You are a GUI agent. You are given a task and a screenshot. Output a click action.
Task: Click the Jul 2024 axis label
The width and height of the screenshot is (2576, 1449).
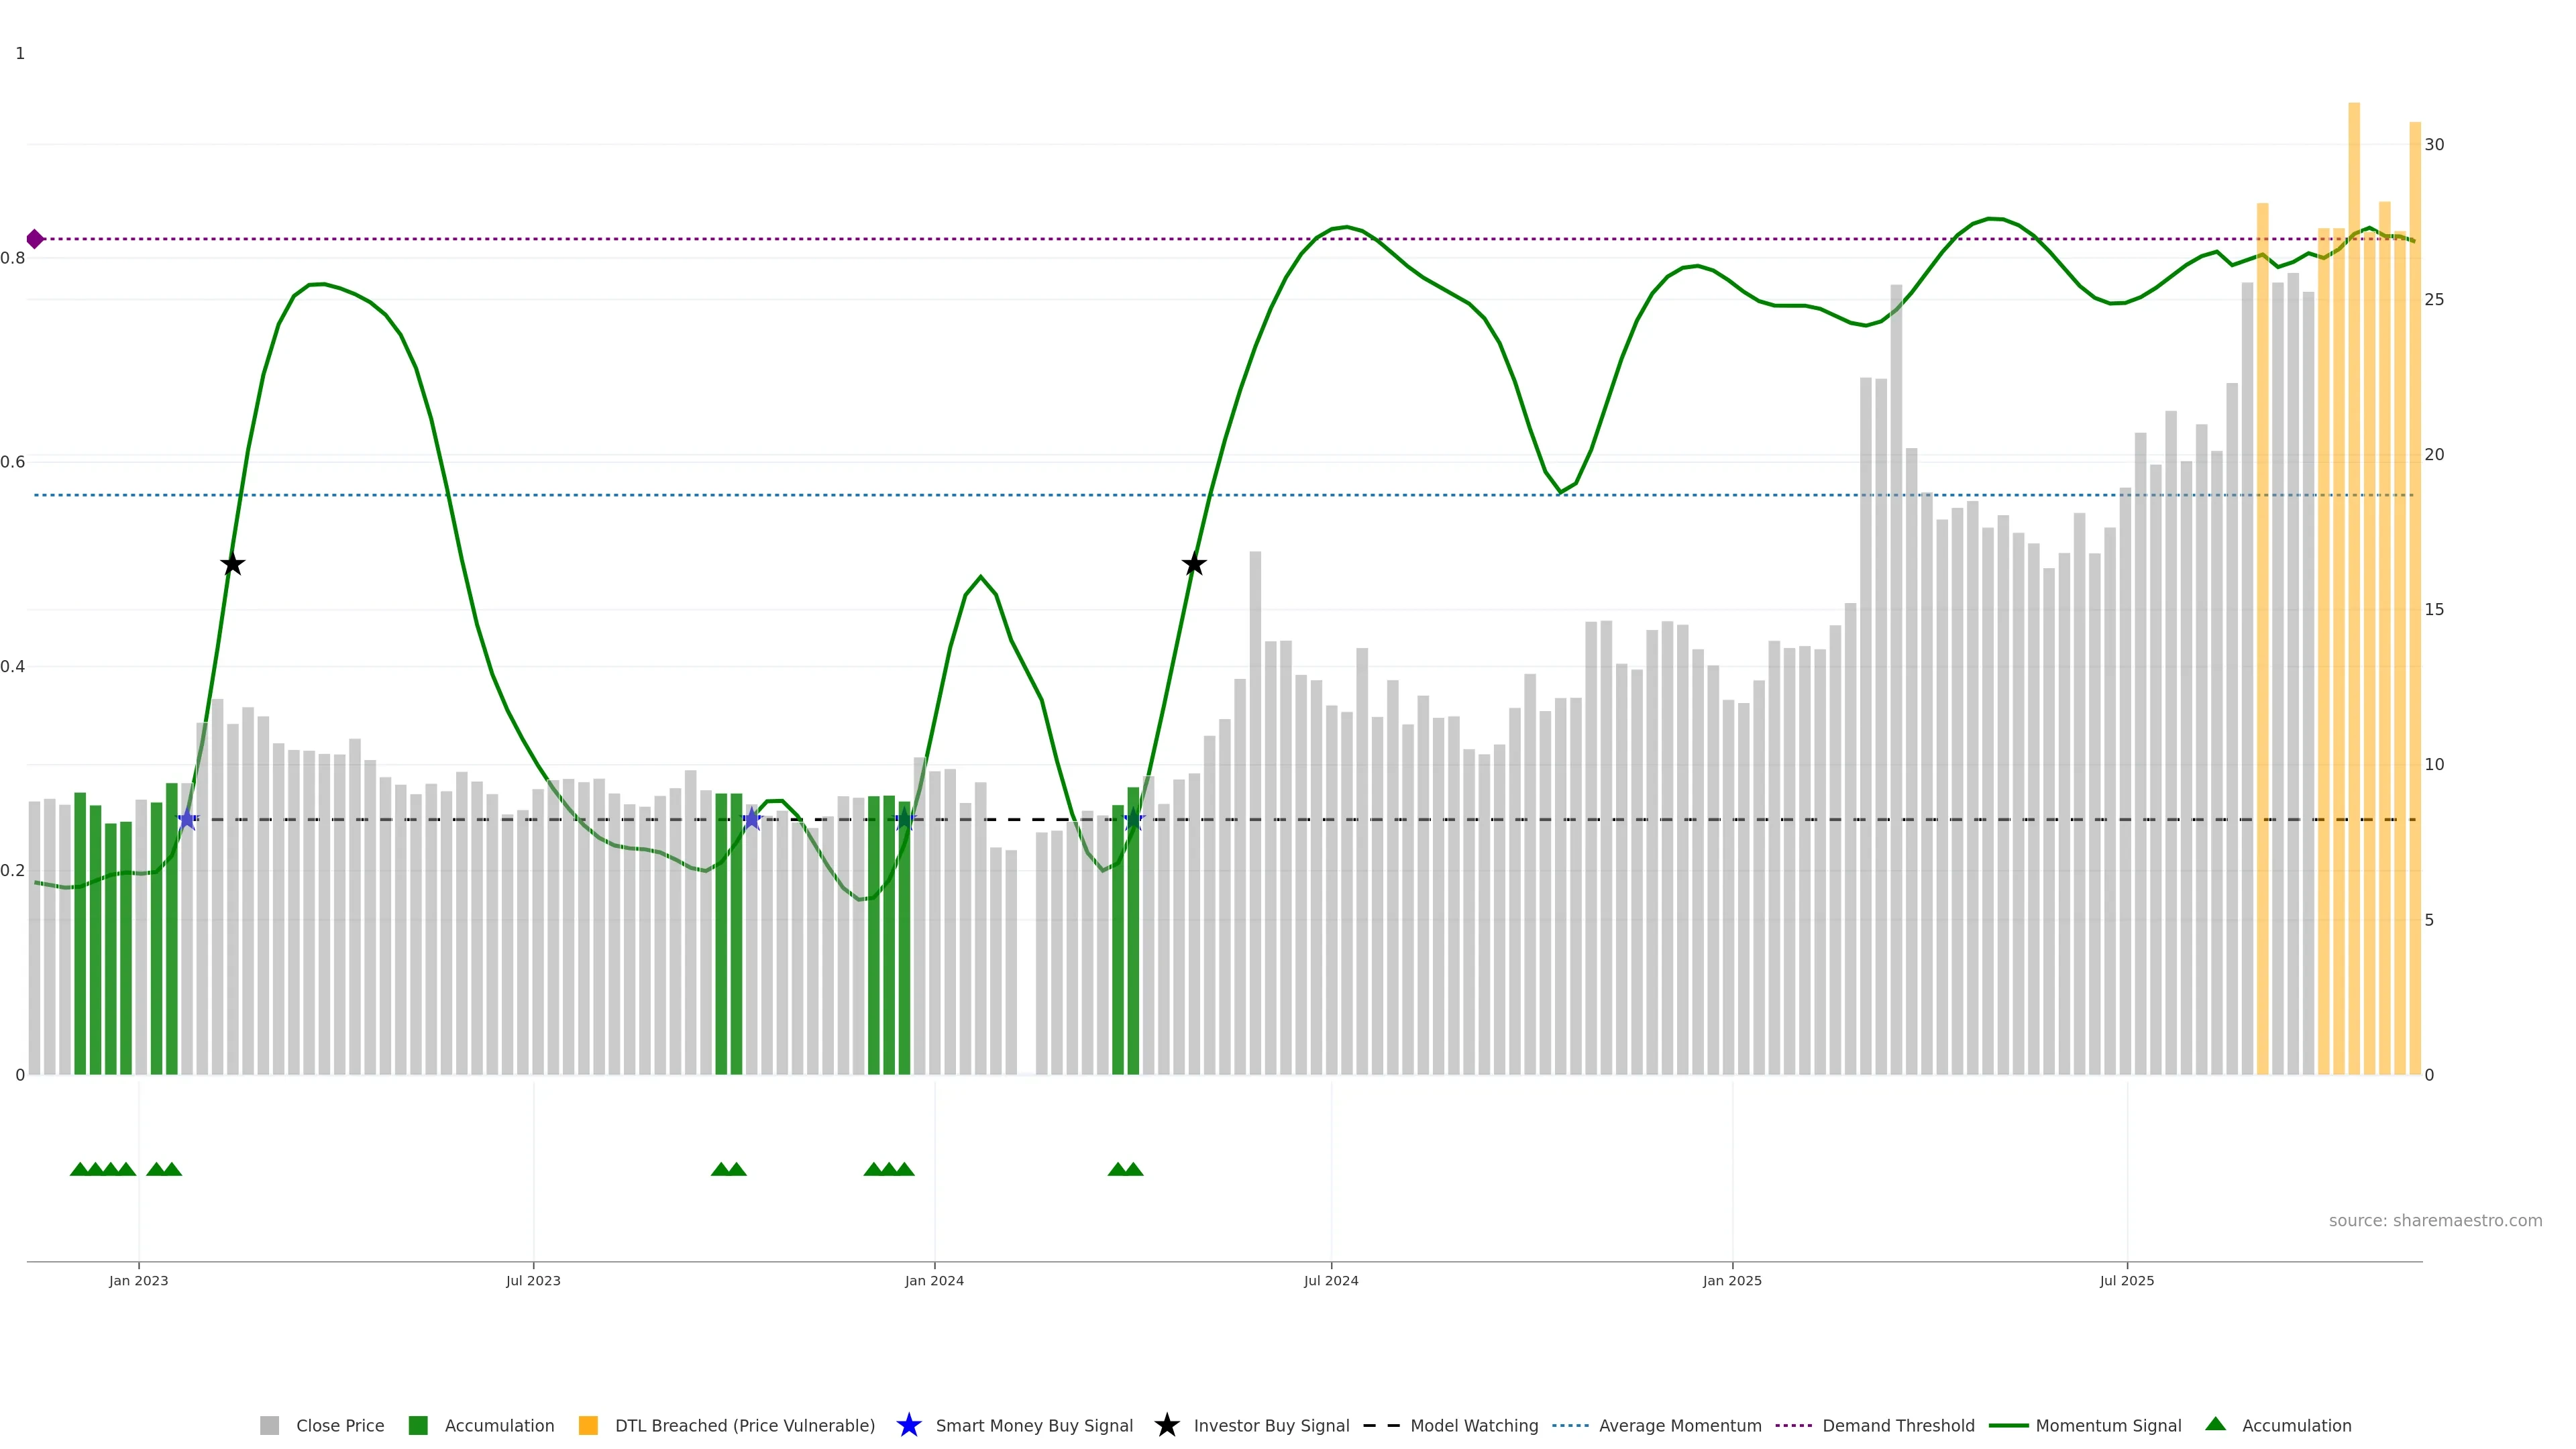click(1330, 1280)
